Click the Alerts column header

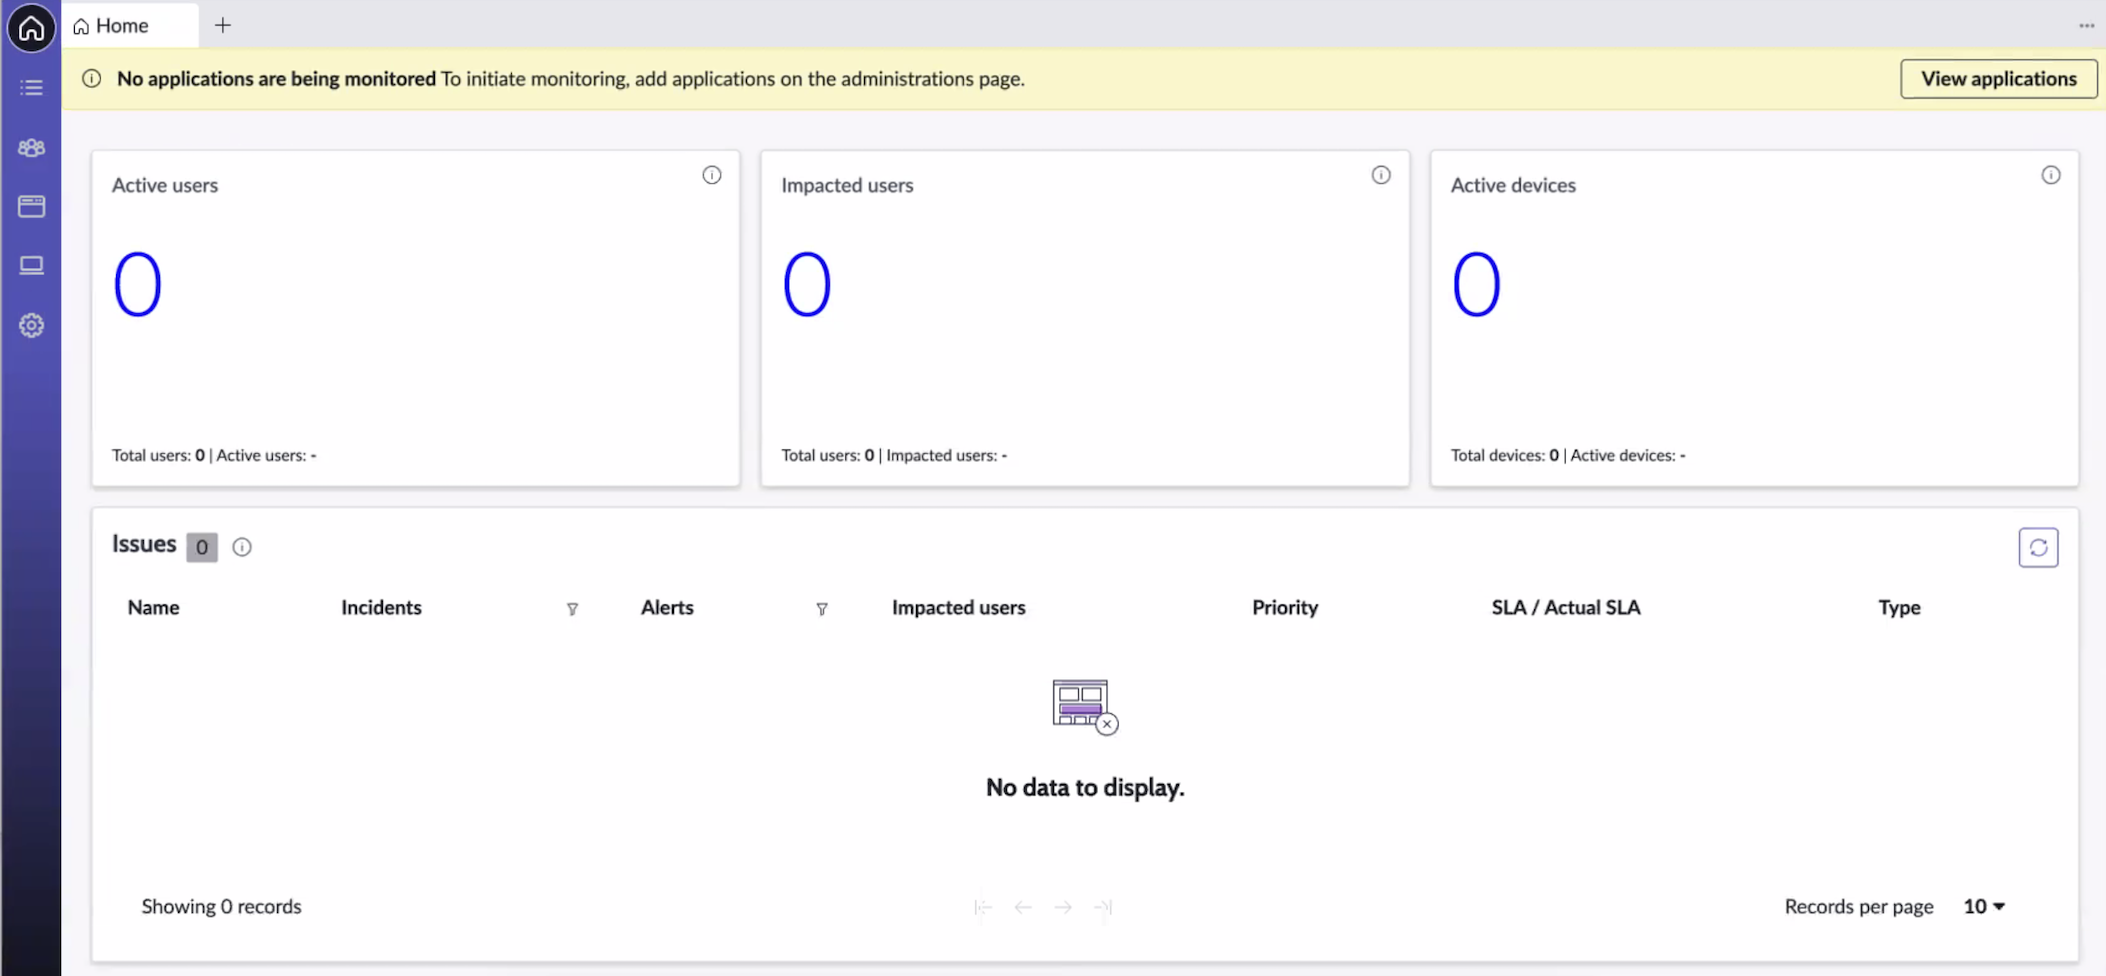[667, 607]
